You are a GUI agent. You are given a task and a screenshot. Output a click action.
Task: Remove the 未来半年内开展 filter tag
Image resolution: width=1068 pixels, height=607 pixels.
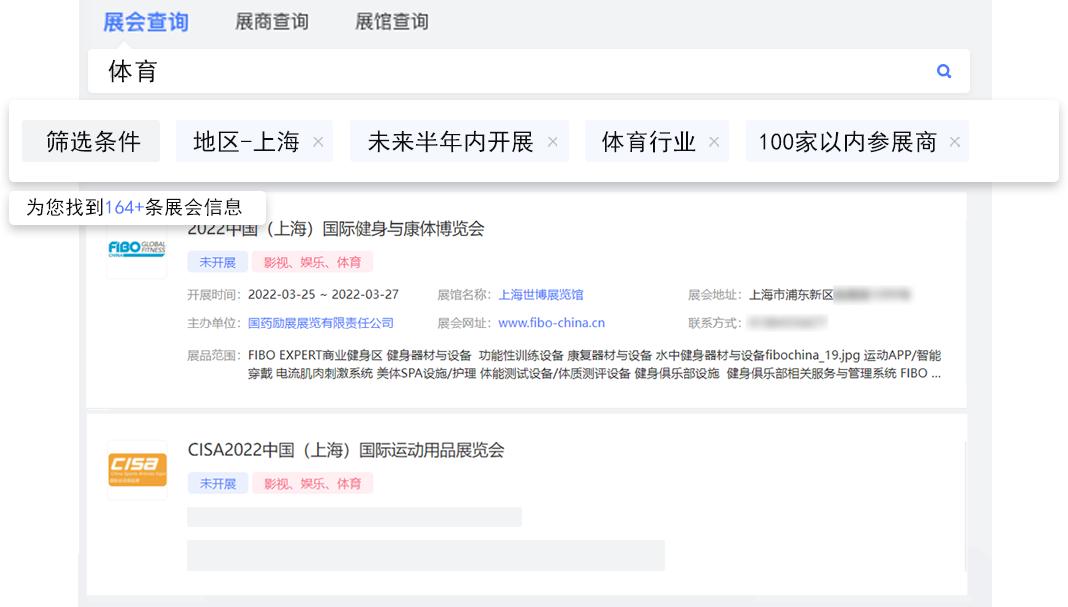[x=553, y=141]
